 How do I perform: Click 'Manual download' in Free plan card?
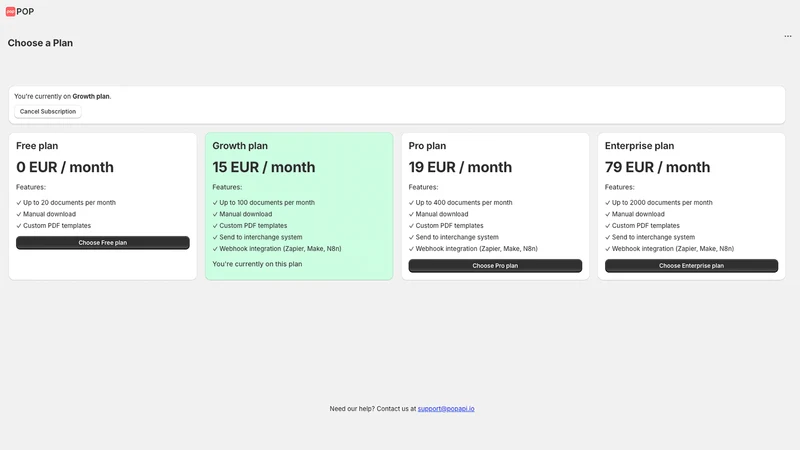coord(49,214)
